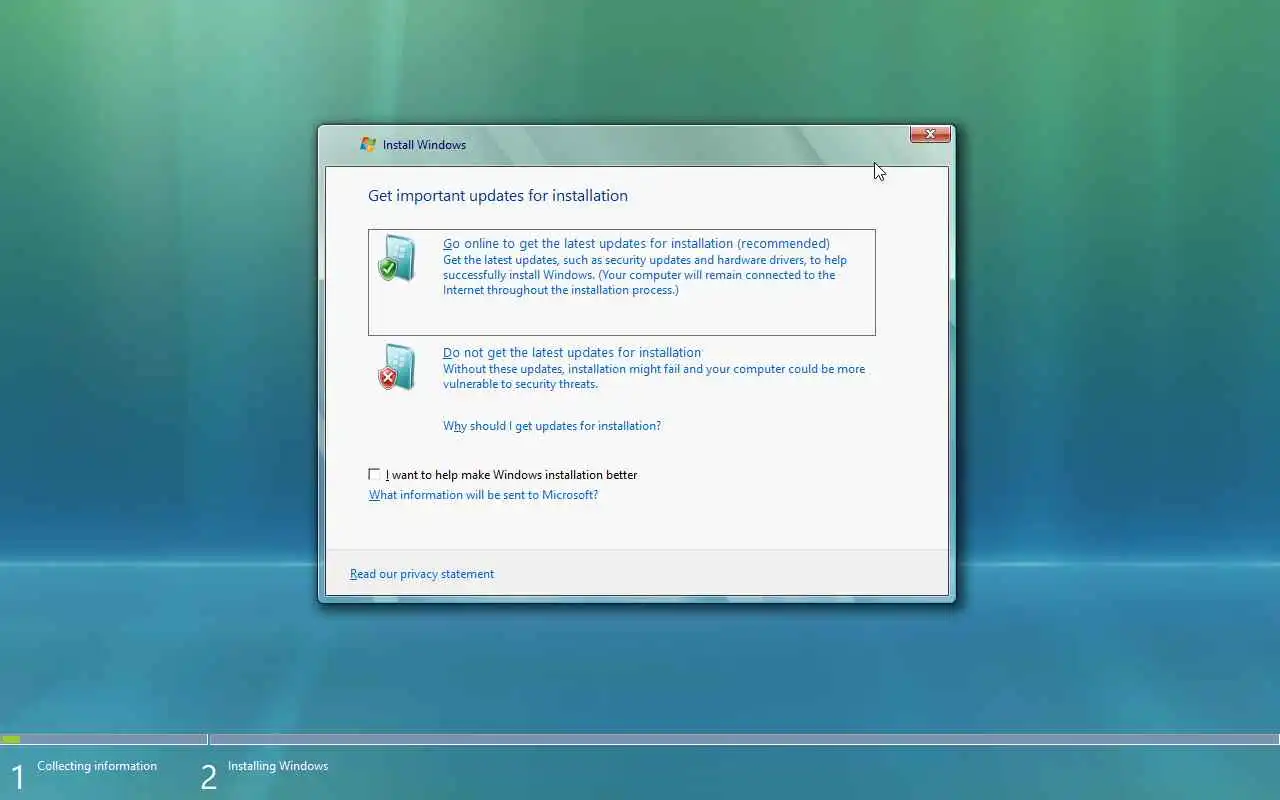Click the Installing Windows step label
Screen dimensions: 1280x800
point(278,766)
